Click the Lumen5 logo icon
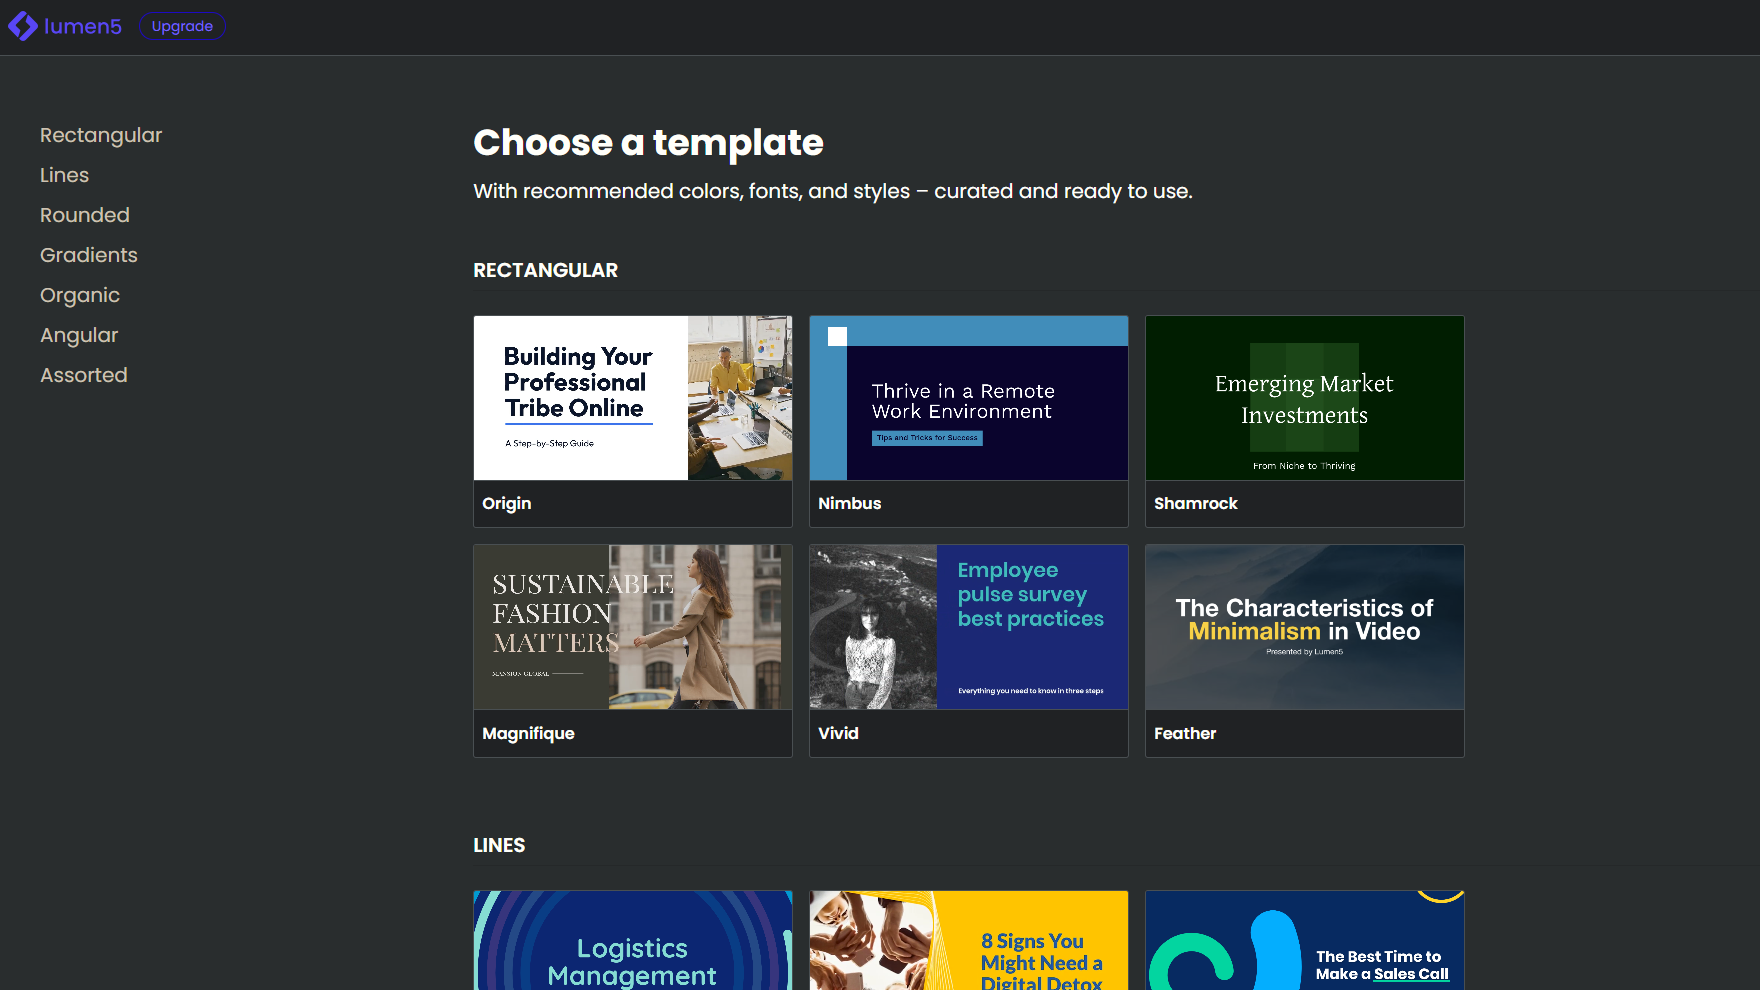 pyautogui.click(x=23, y=26)
